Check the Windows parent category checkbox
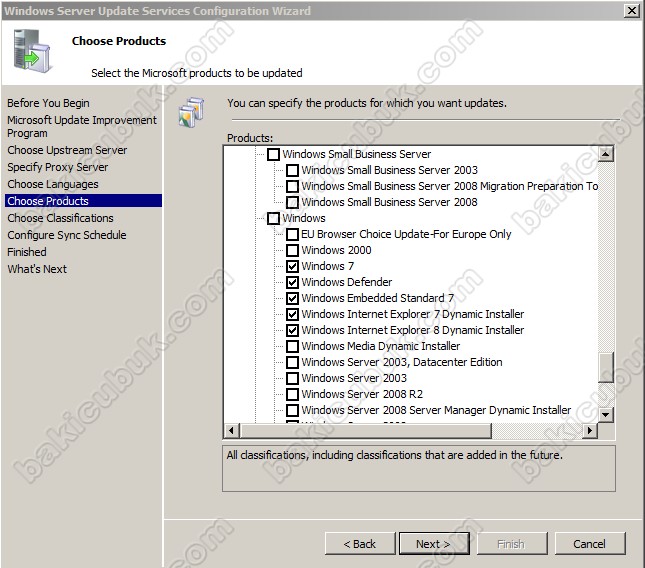Viewport: 645px width, 568px height. click(x=274, y=218)
